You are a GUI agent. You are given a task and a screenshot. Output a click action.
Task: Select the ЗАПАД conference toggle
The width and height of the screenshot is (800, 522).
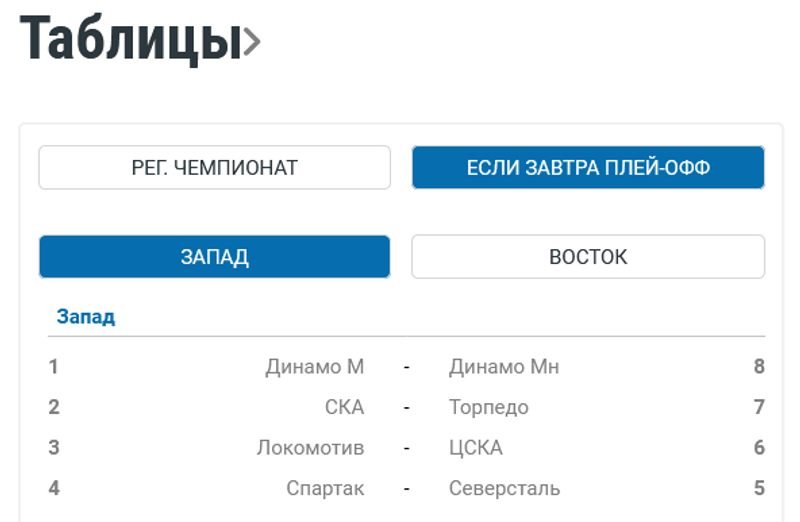pyautogui.click(x=214, y=257)
